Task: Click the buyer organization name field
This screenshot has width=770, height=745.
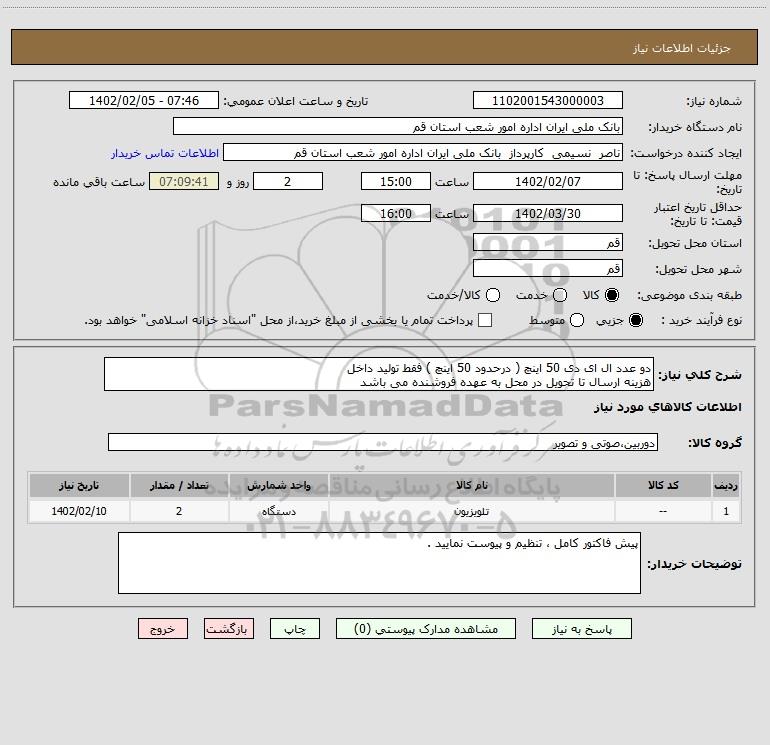Action: click(x=398, y=126)
